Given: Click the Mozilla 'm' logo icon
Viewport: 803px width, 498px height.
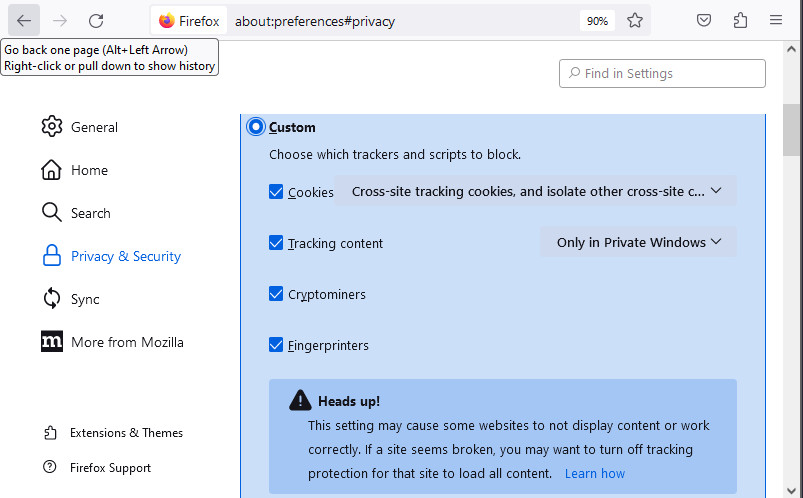Looking at the screenshot, I should coord(52,341).
